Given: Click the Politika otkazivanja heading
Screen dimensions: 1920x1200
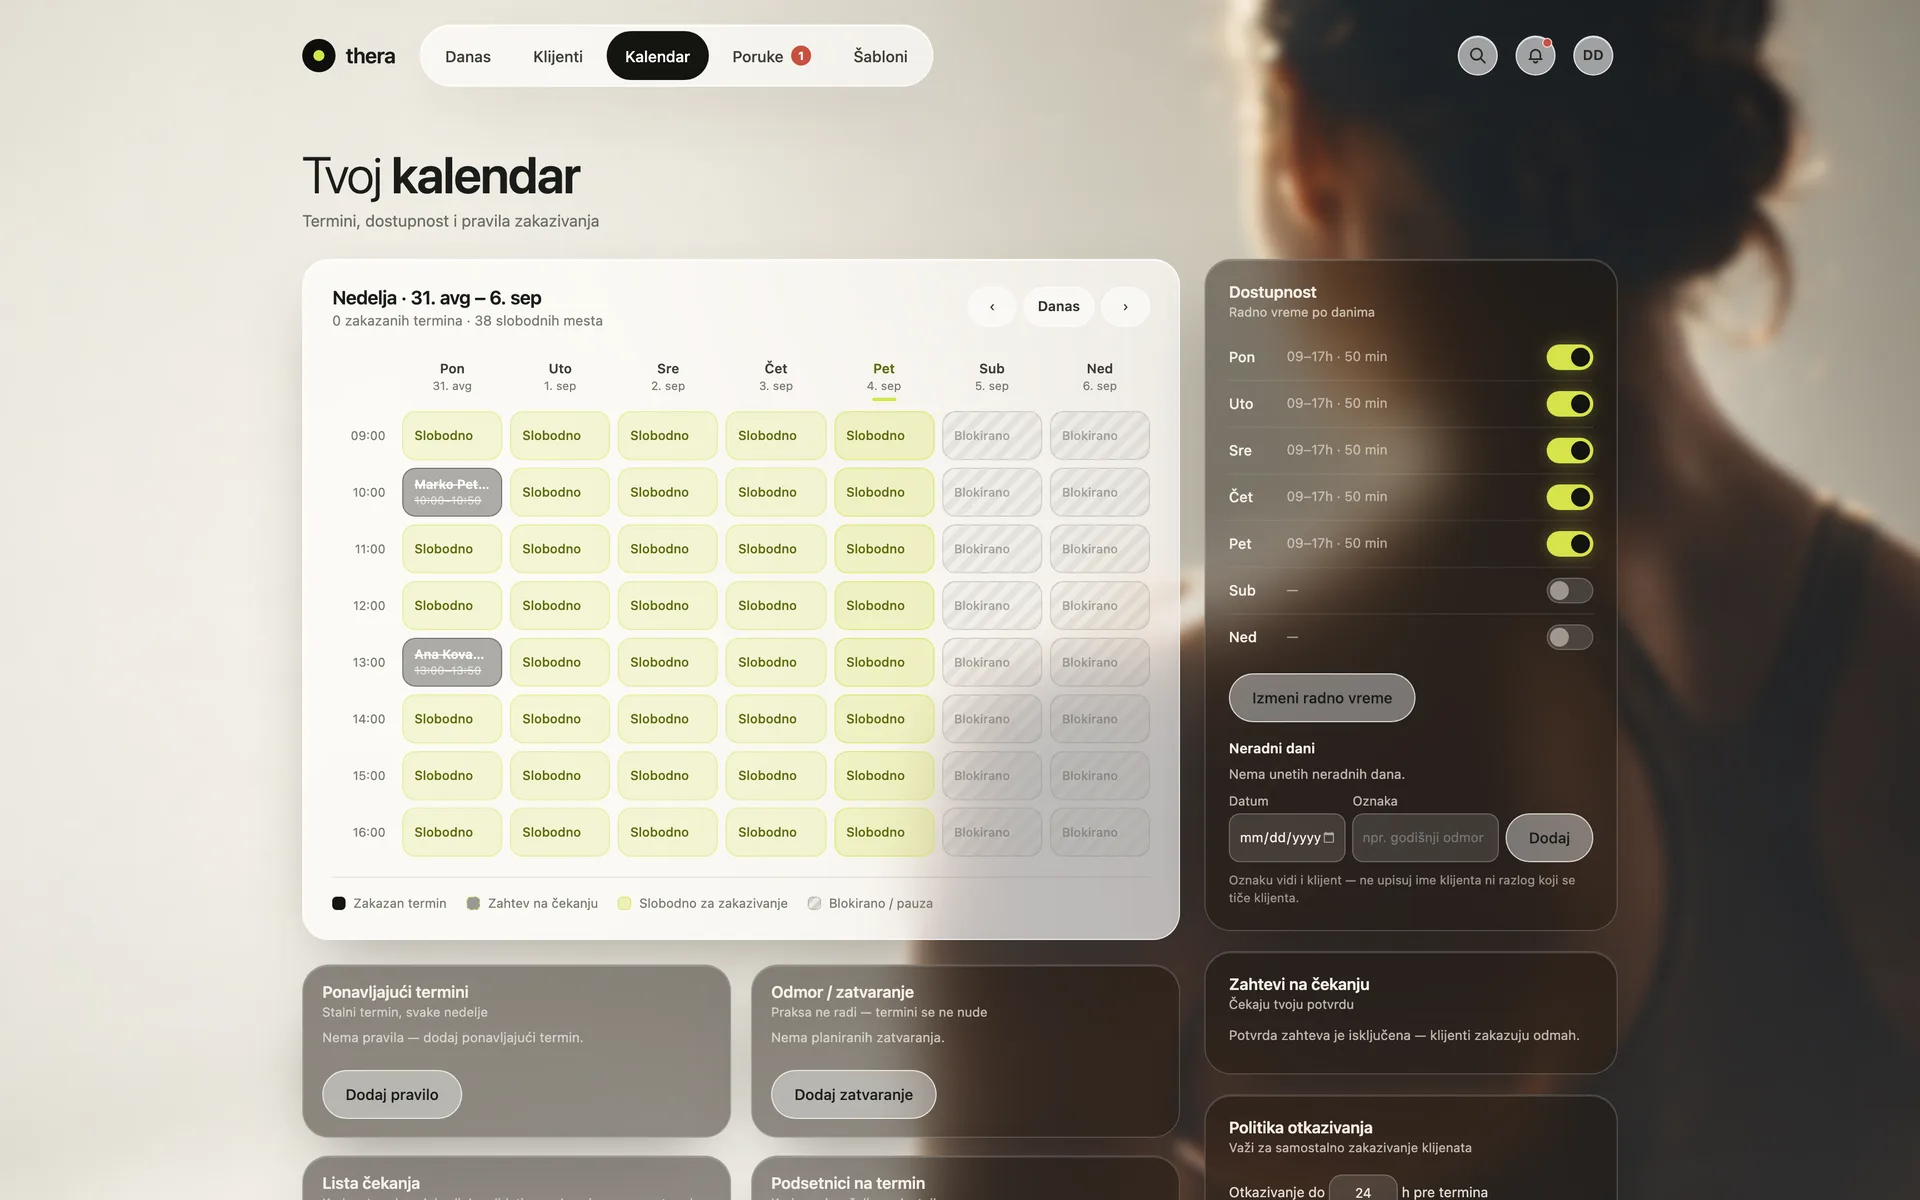Looking at the screenshot, I should click(1300, 1127).
